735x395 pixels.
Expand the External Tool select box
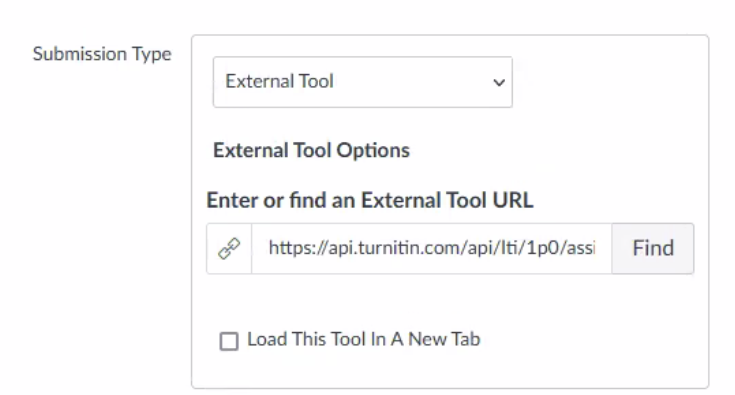tap(362, 82)
